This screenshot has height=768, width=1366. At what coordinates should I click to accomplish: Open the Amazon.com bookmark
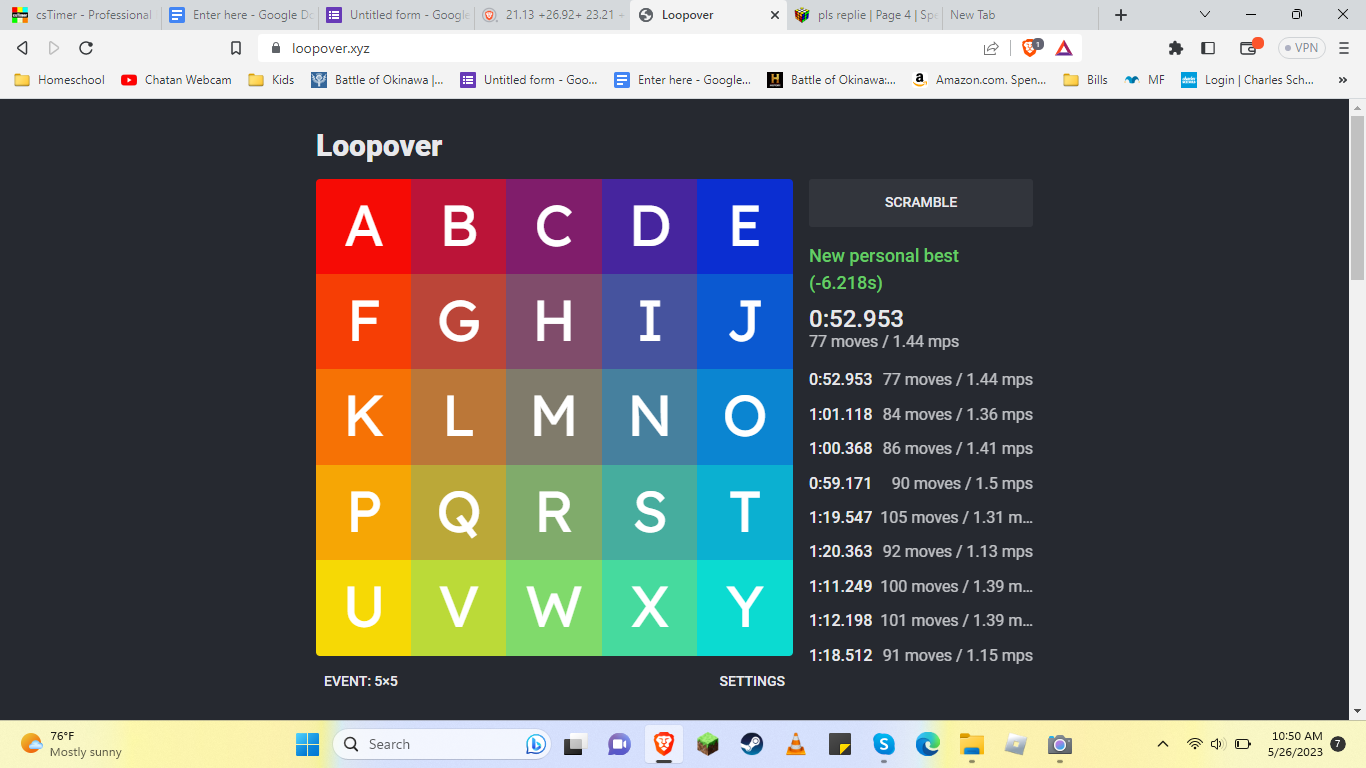click(x=979, y=80)
